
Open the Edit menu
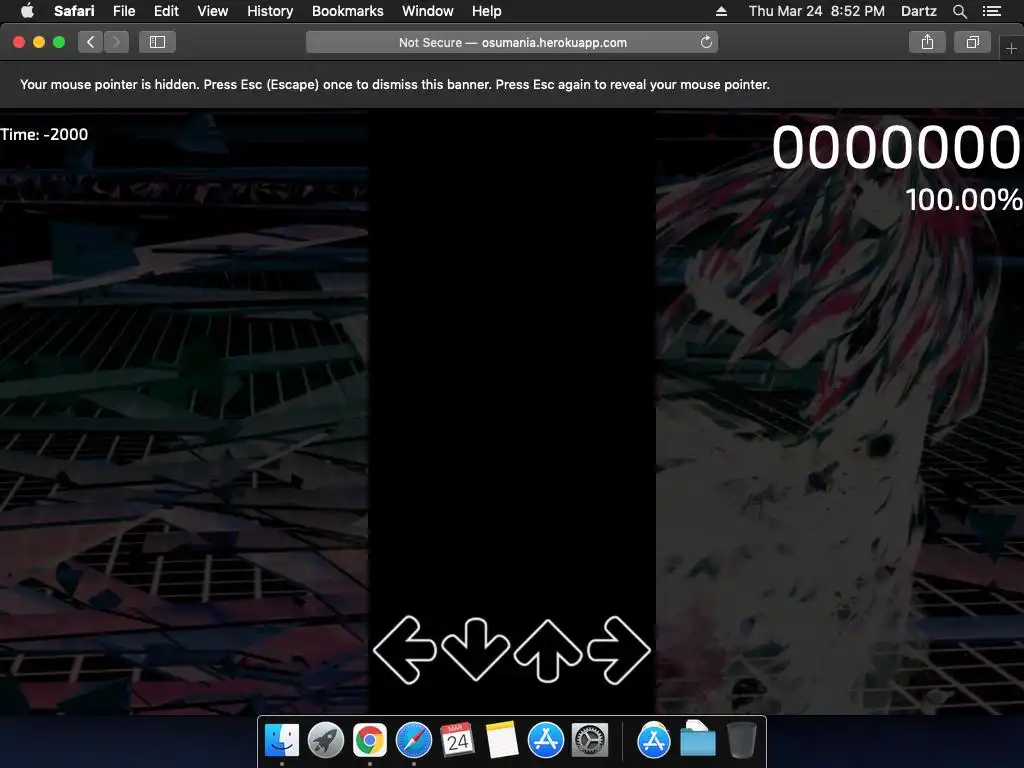tap(166, 11)
